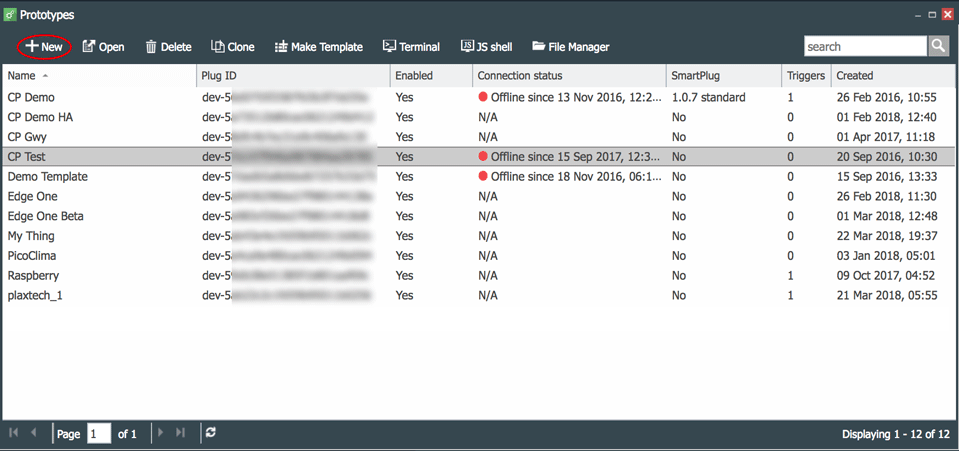
Task: Focus the search input field
Action: pyautogui.click(x=865, y=47)
